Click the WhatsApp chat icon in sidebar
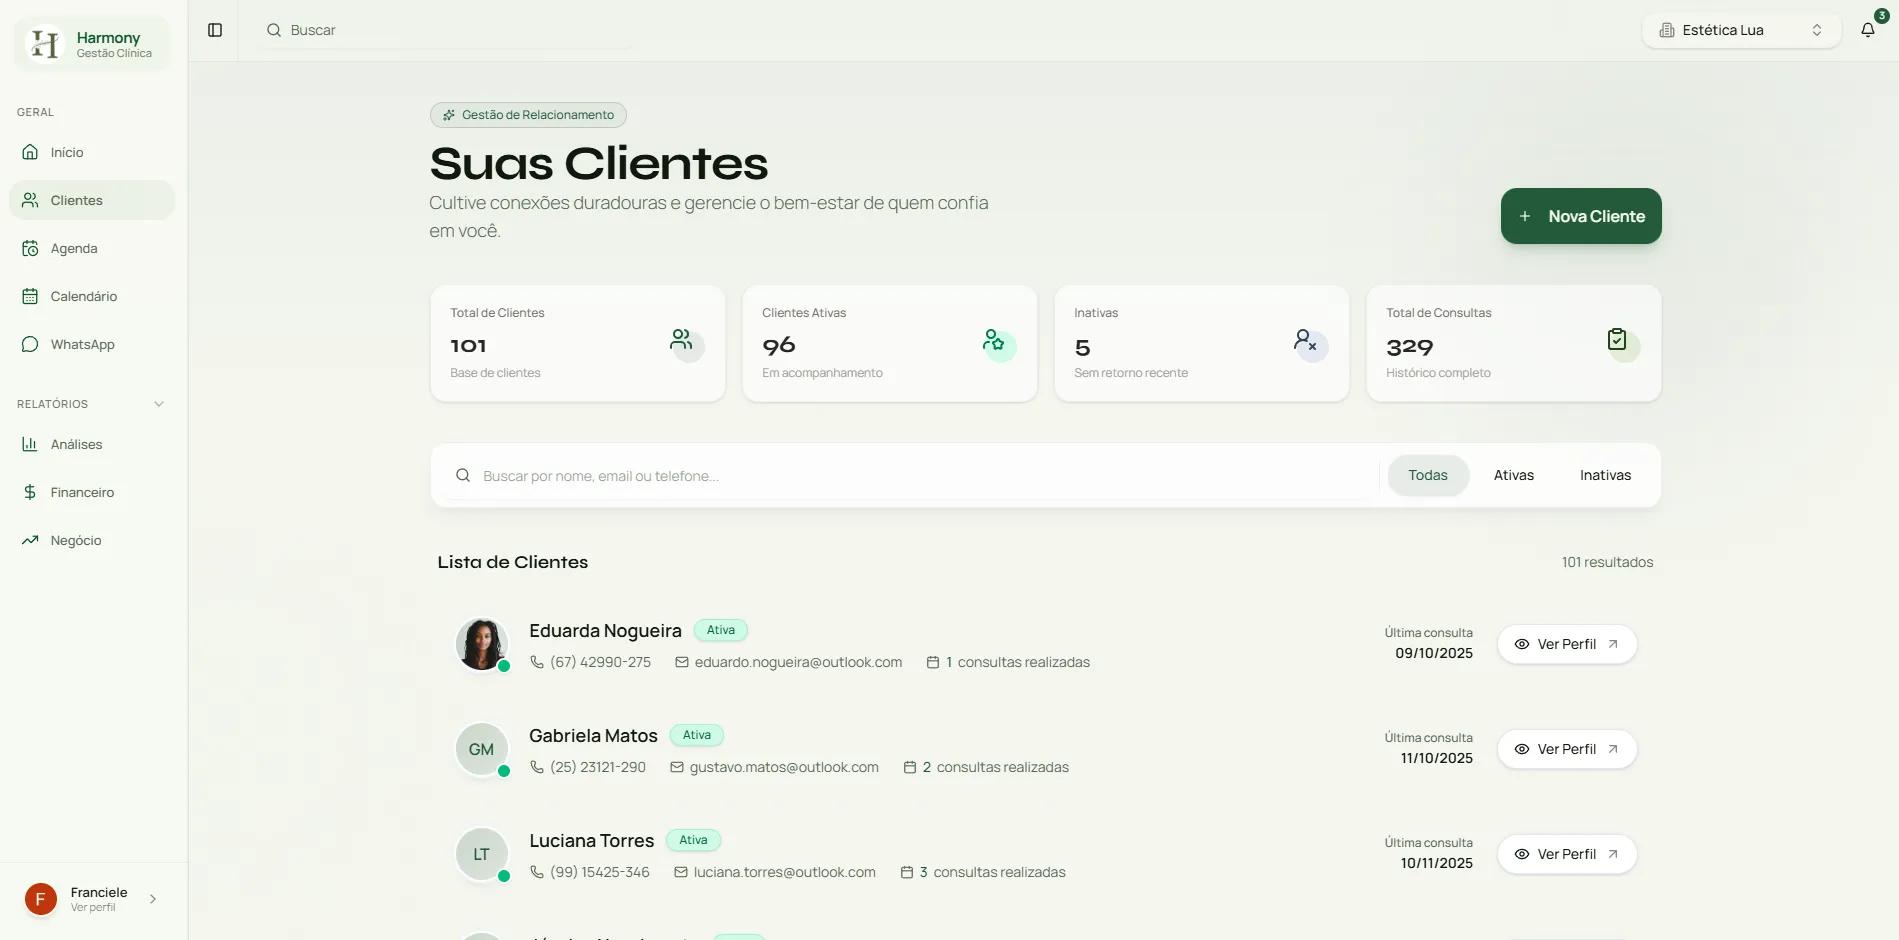Viewport: 1899px width, 940px height. coord(30,344)
